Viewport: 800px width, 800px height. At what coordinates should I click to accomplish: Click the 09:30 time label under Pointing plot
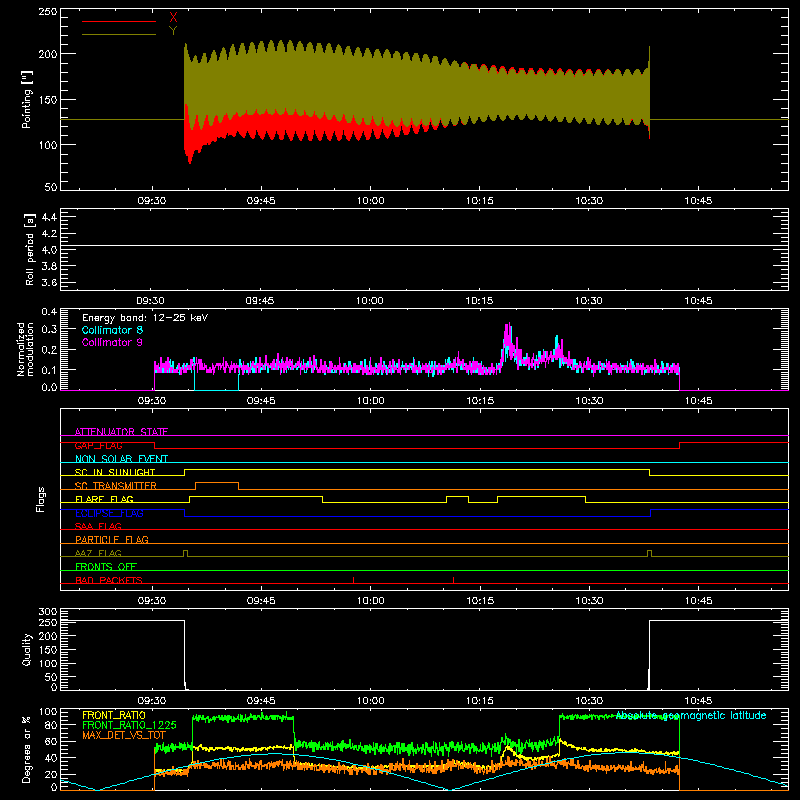152,201
